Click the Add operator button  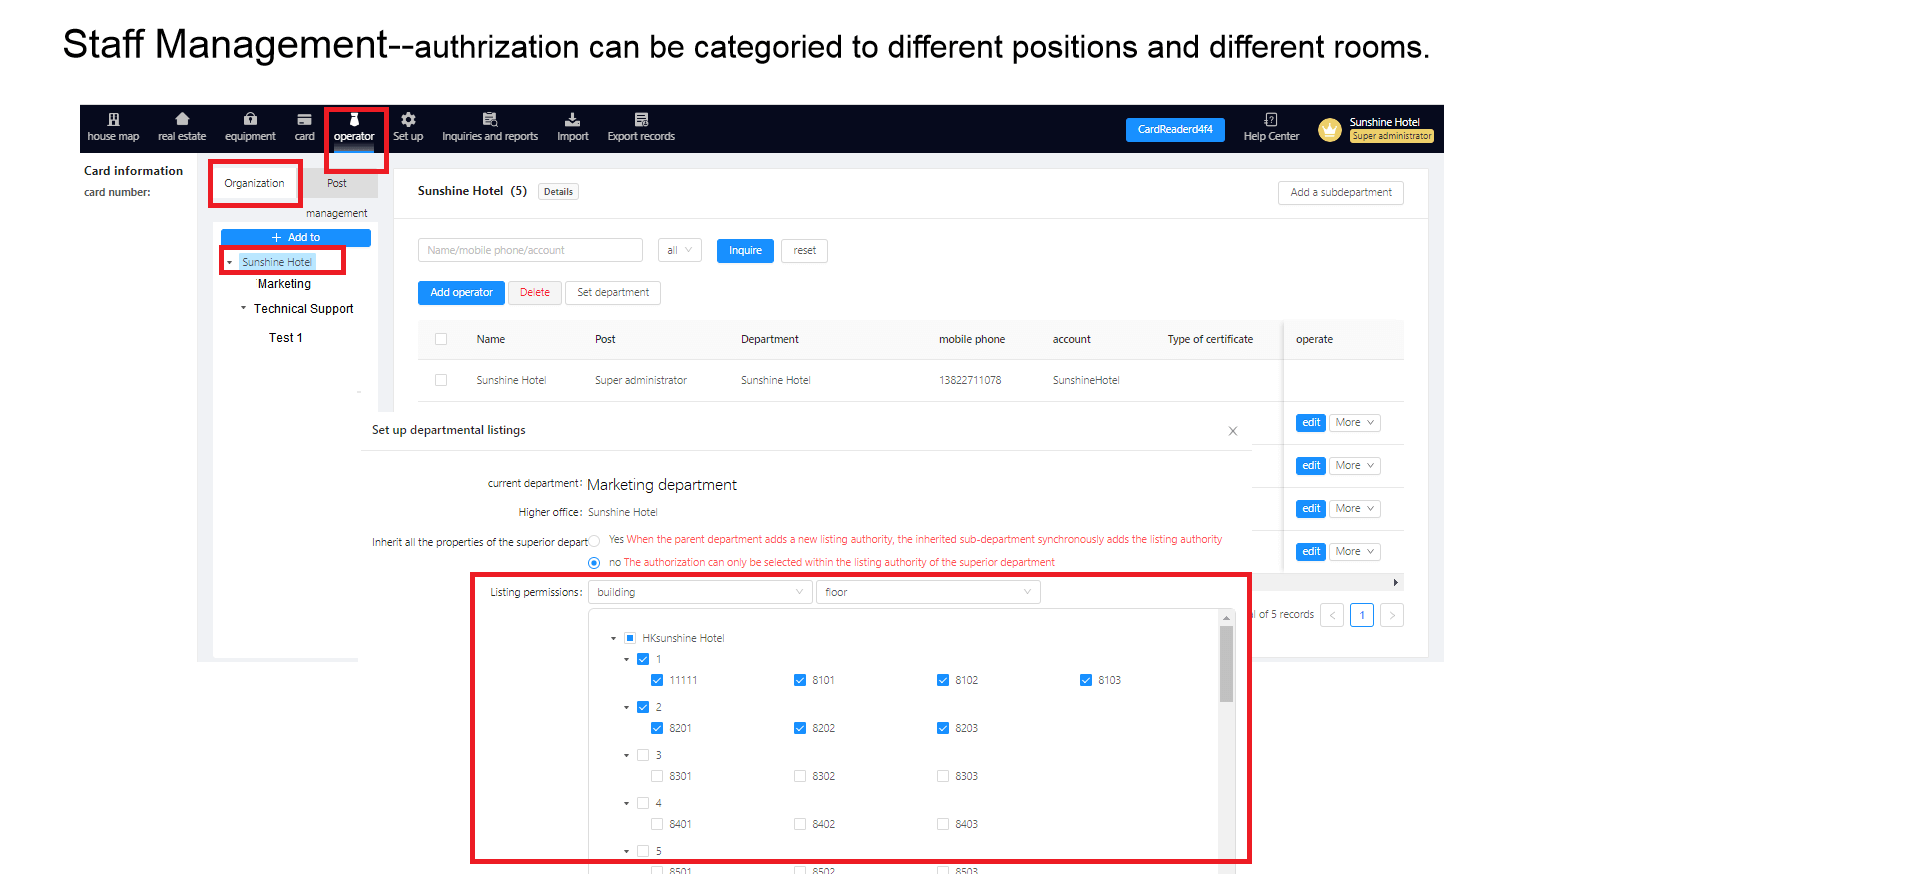tap(461, 293)
